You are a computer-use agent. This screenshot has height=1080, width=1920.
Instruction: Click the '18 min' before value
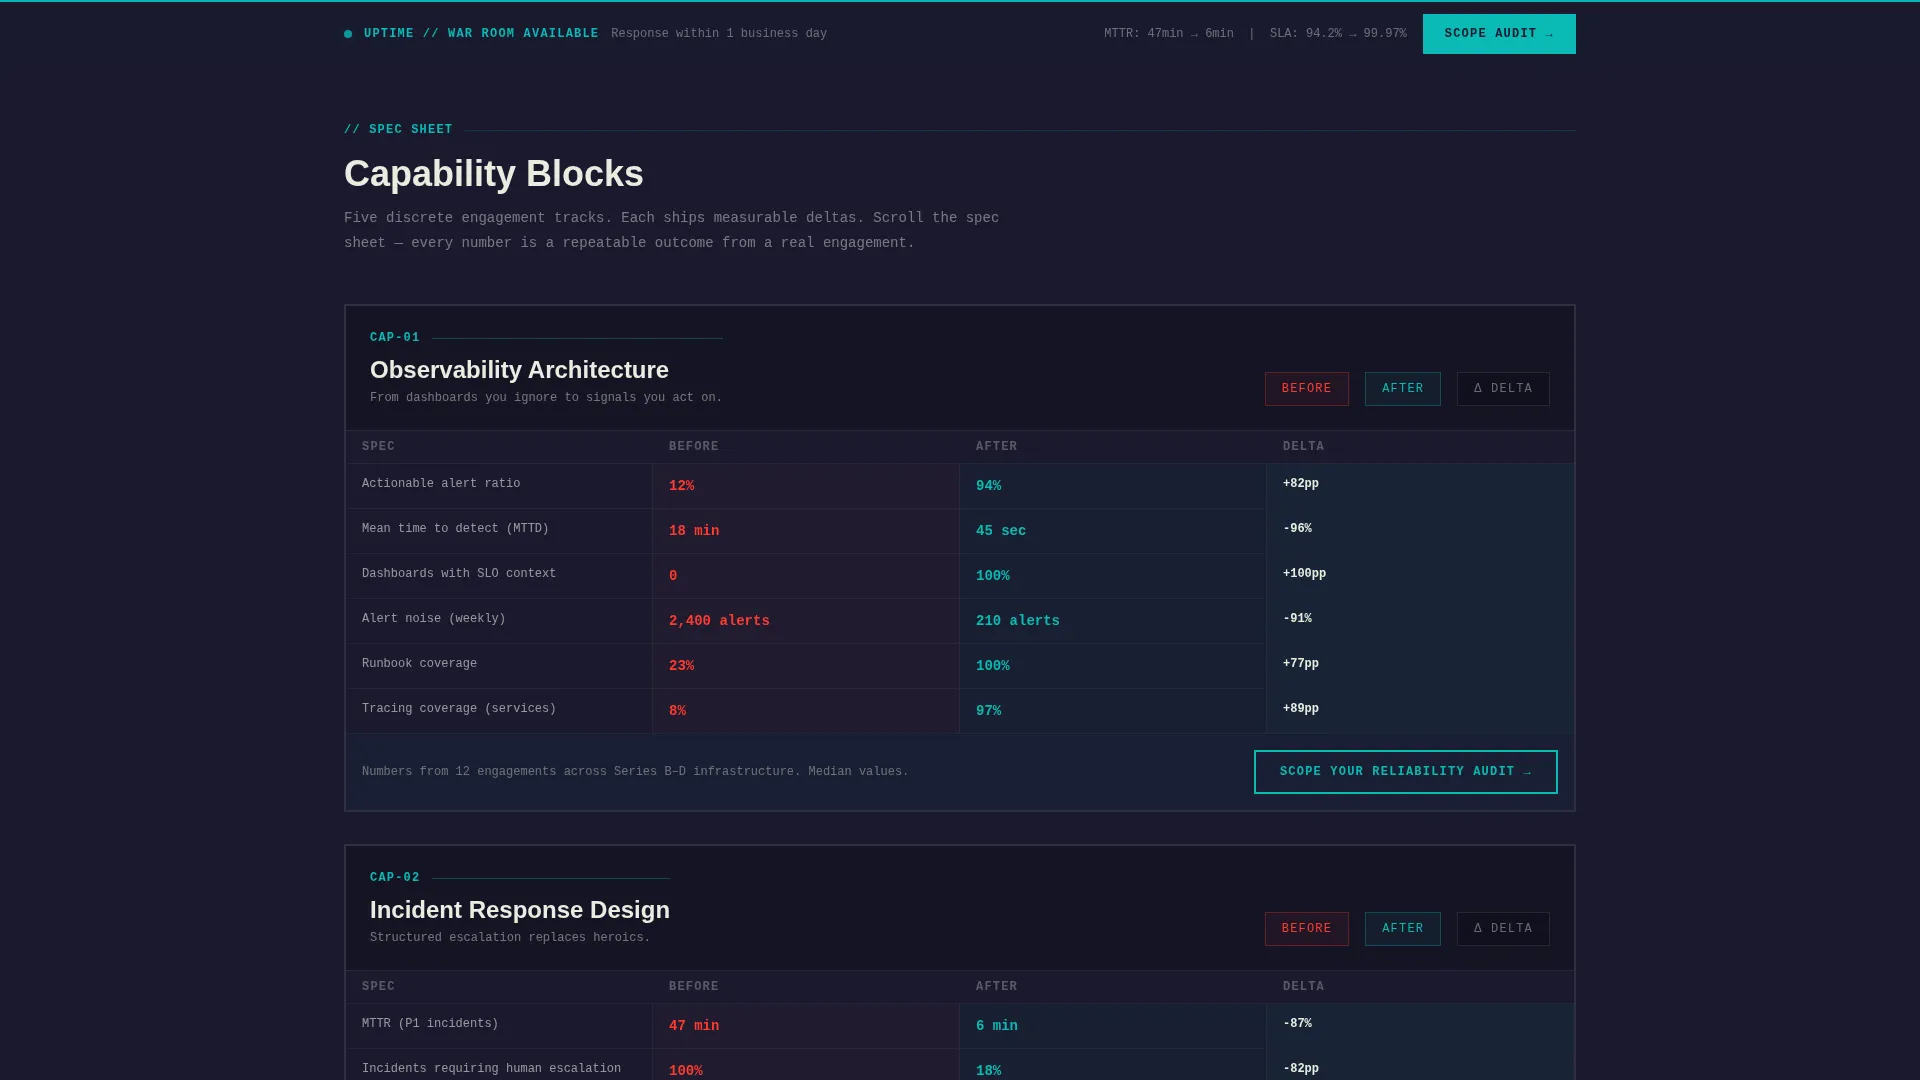coord(694,531)
